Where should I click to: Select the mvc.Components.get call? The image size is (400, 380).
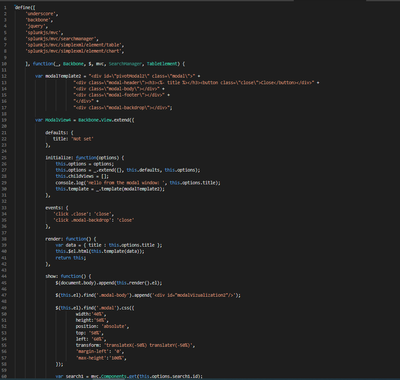click(x=147, y=376)
